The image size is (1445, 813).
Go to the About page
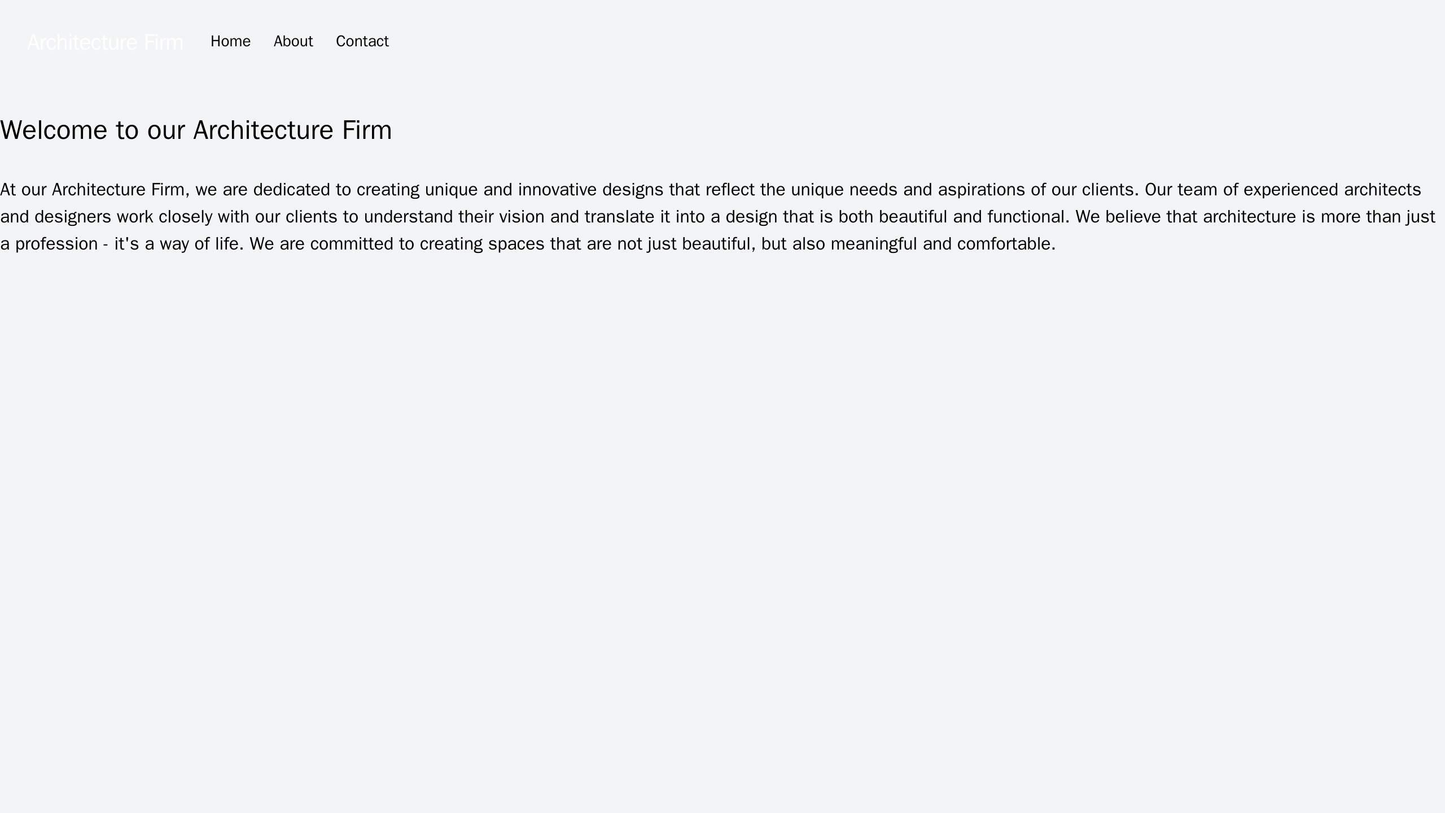293,41
